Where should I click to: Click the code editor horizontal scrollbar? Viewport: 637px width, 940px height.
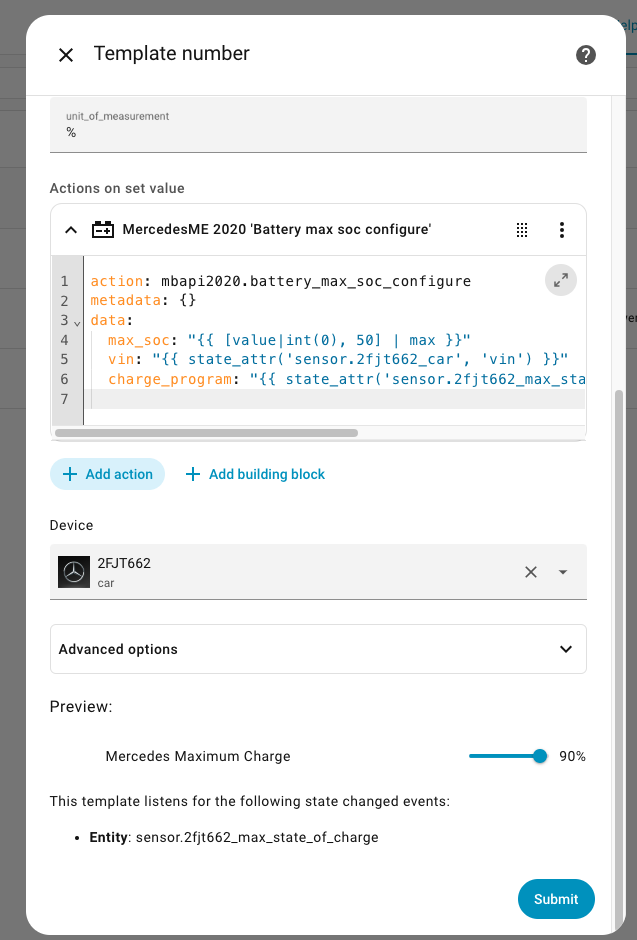pos(206,433)
